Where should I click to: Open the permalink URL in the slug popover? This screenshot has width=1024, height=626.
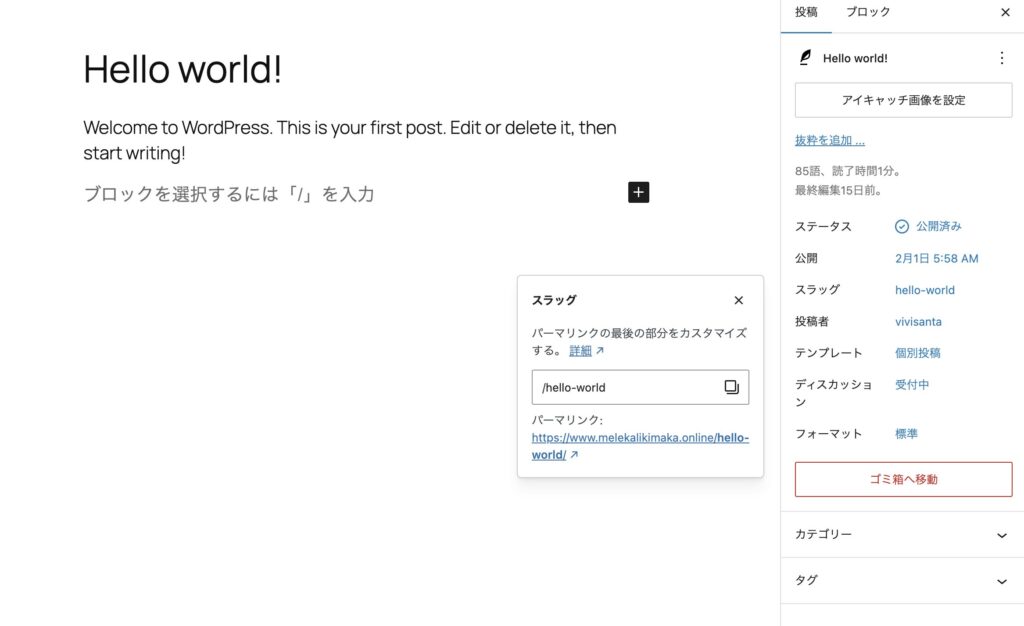coord(640,446)
